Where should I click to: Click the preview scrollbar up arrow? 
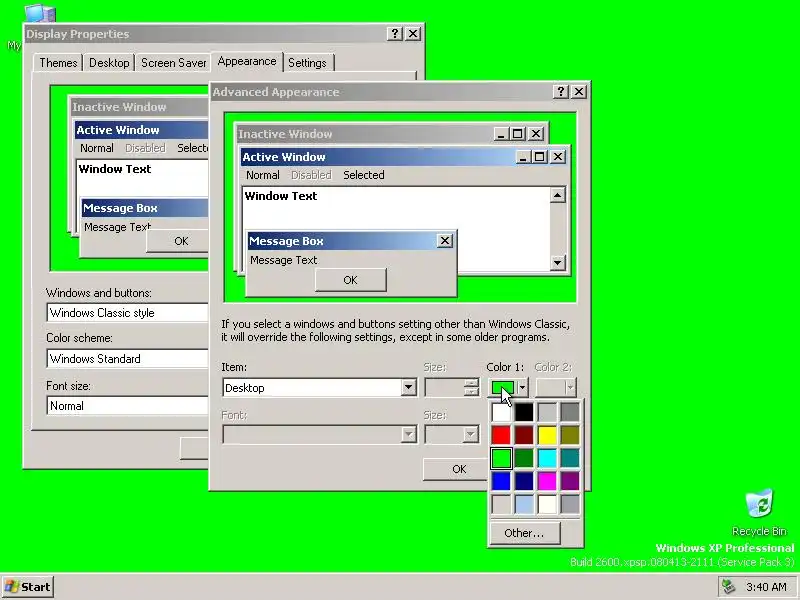point(558,195)
